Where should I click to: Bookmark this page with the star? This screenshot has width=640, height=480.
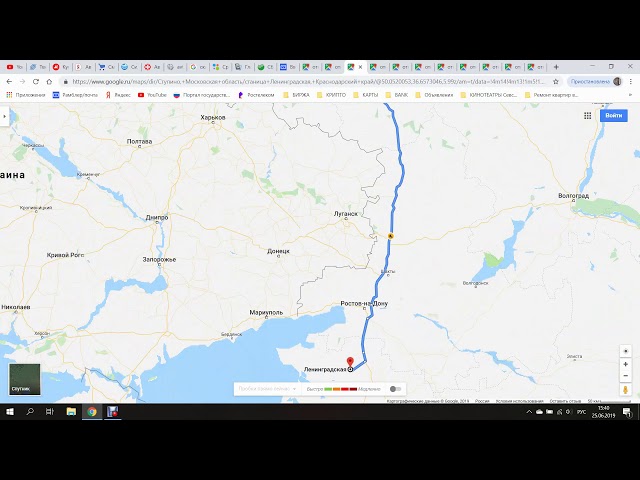click(556, 82)
